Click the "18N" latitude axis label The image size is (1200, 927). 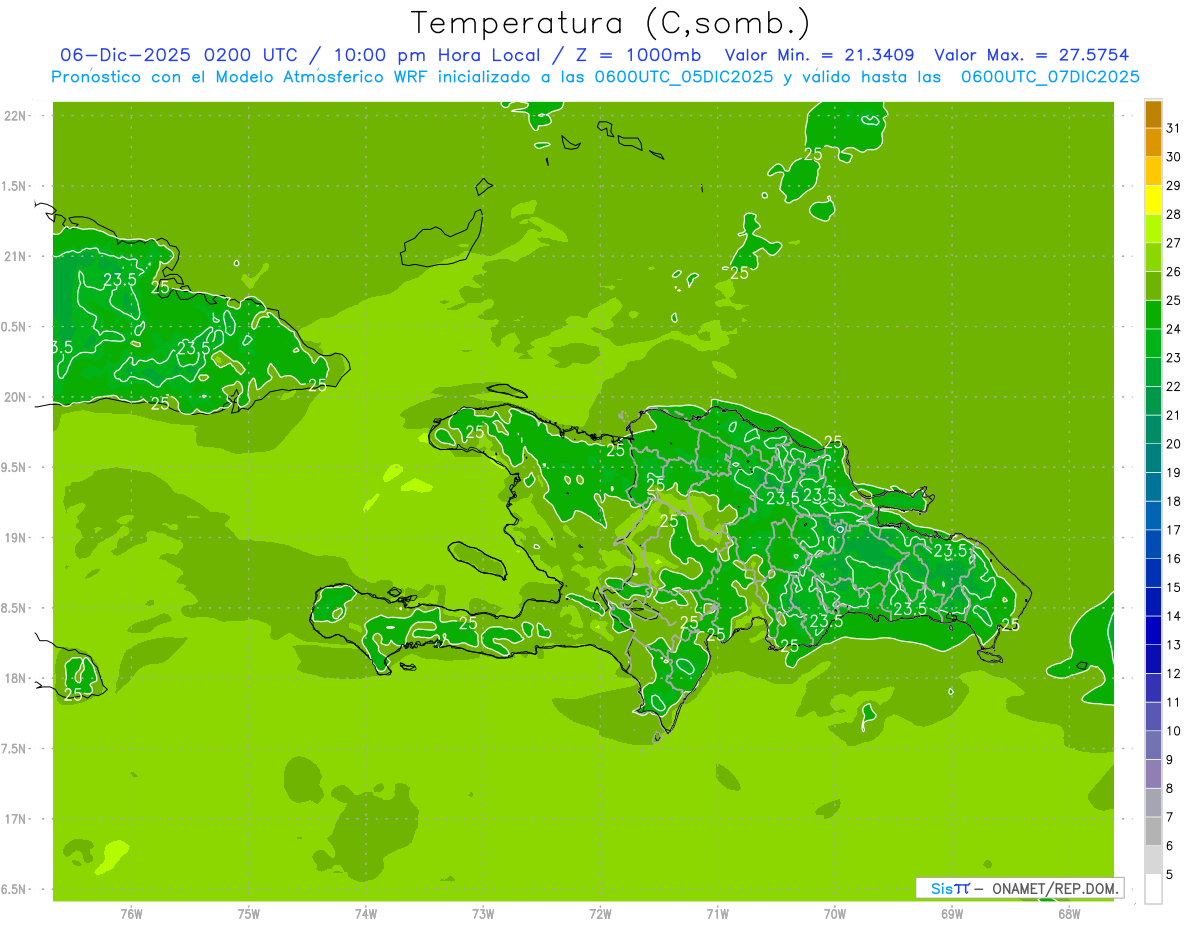click(16, 678)
